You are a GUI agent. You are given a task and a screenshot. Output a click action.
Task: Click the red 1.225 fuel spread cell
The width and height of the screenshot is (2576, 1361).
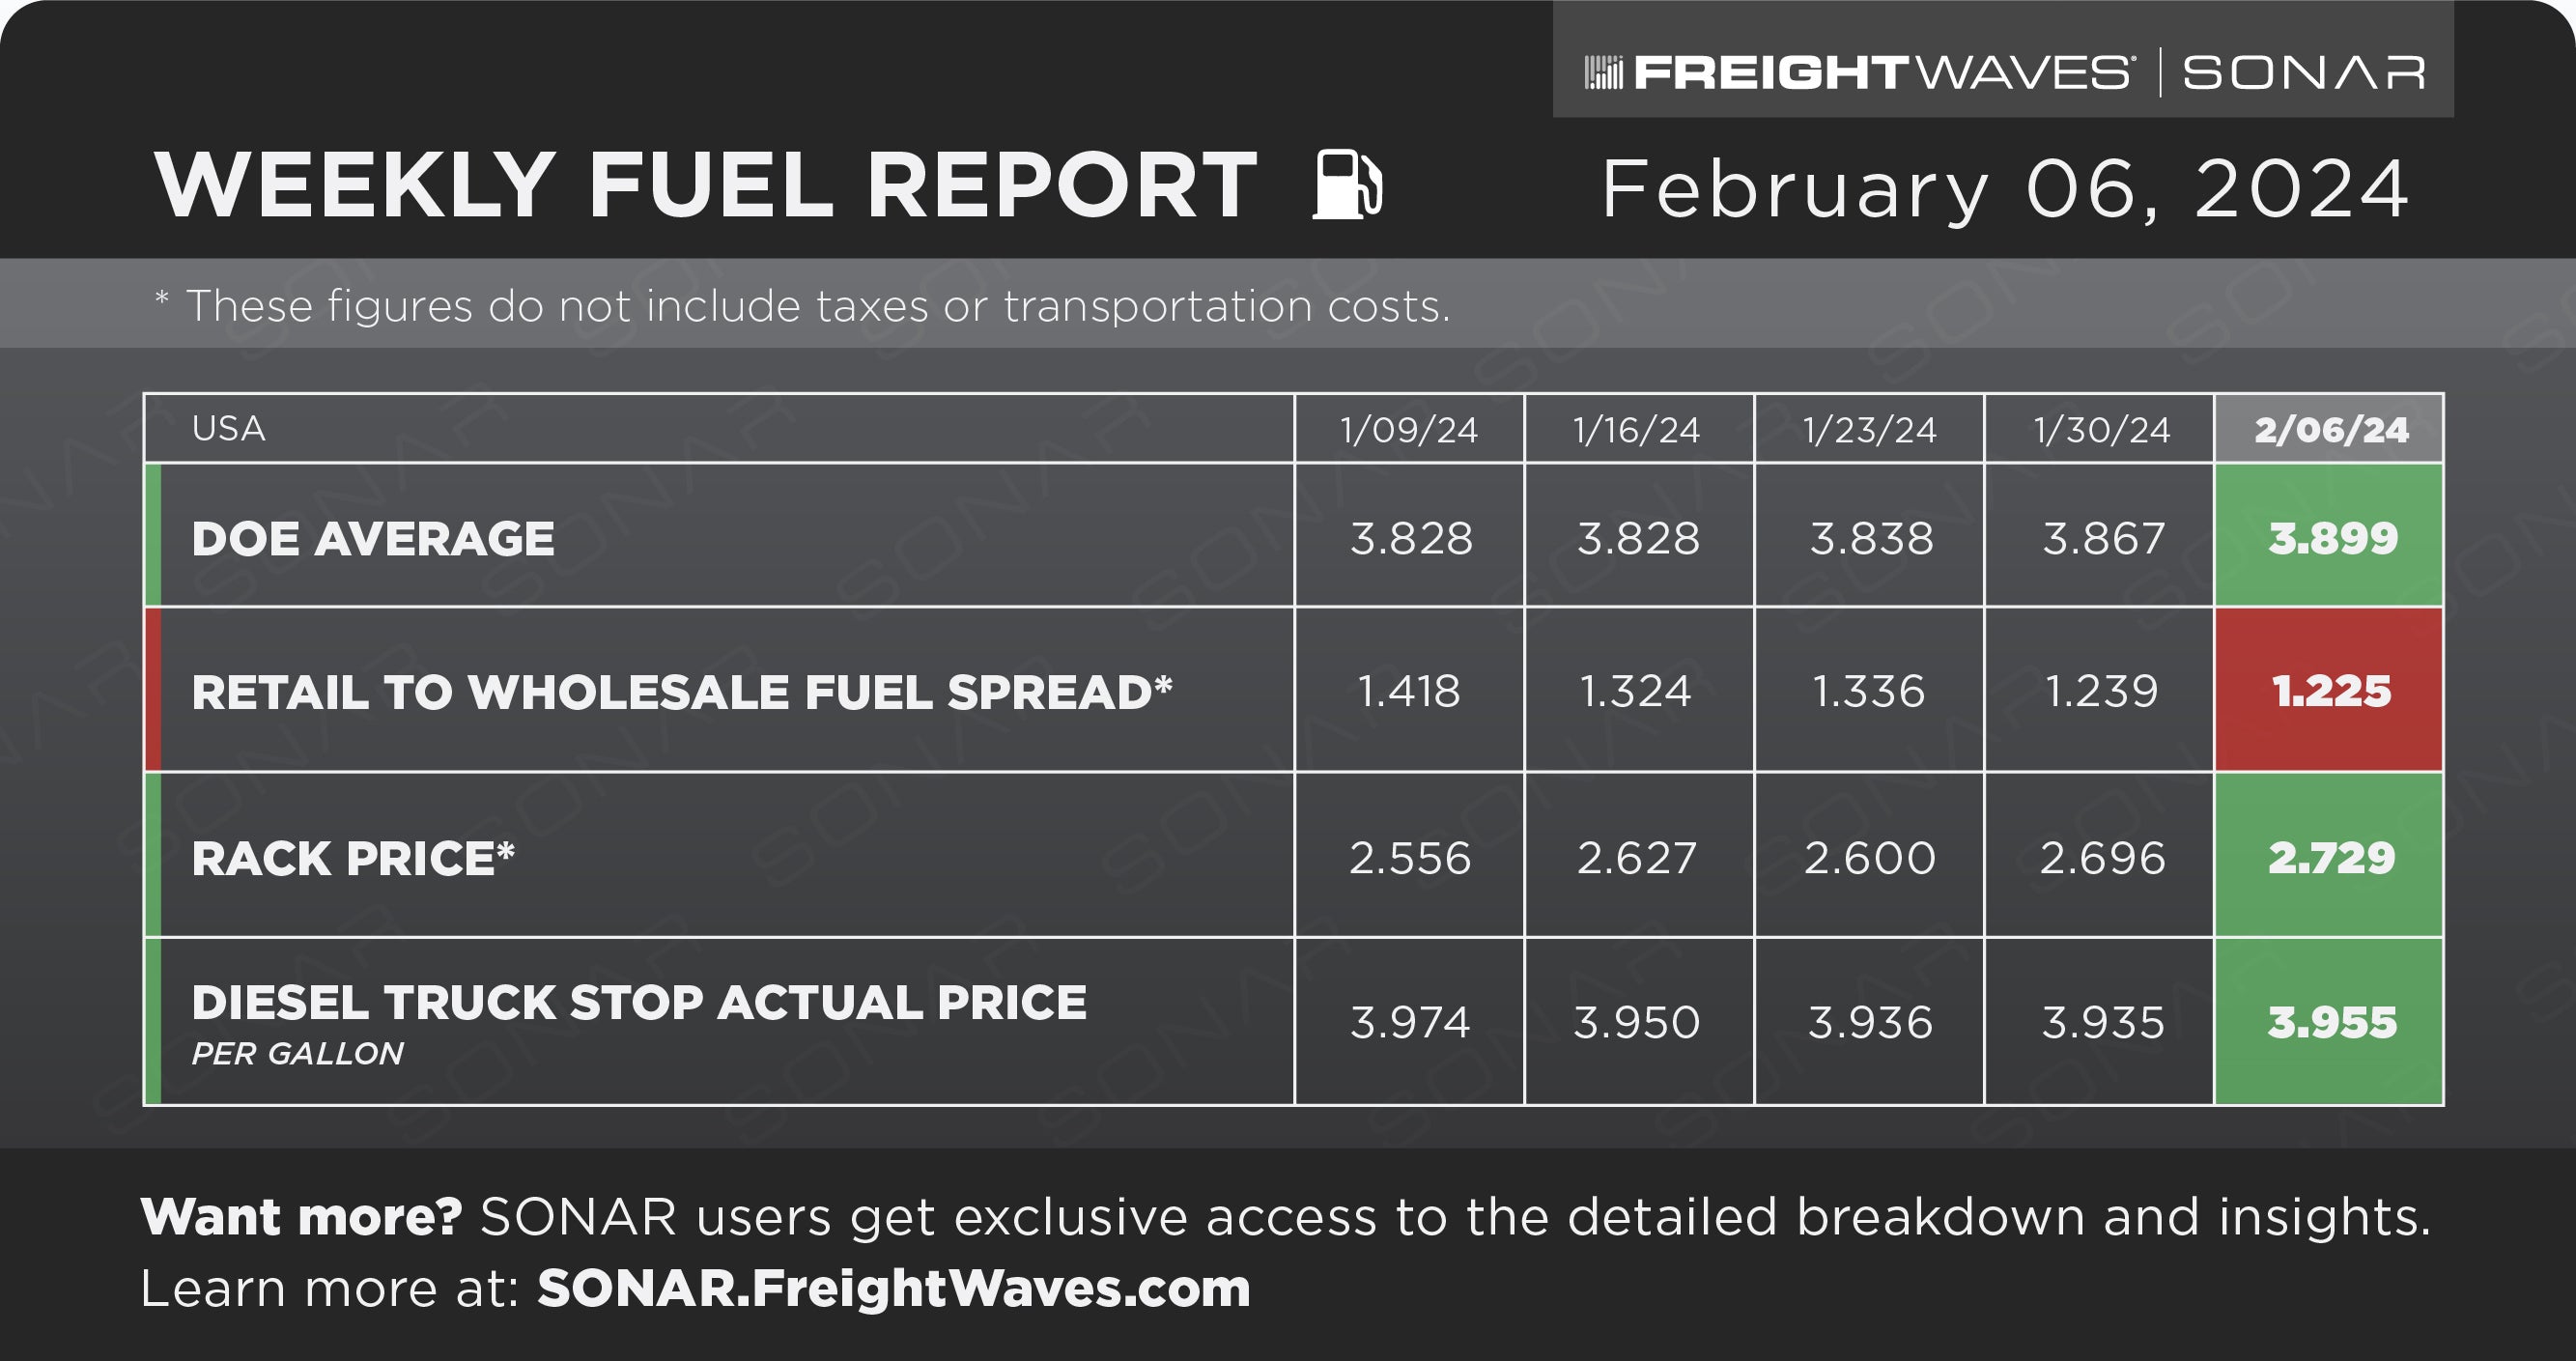point(2329,690)
